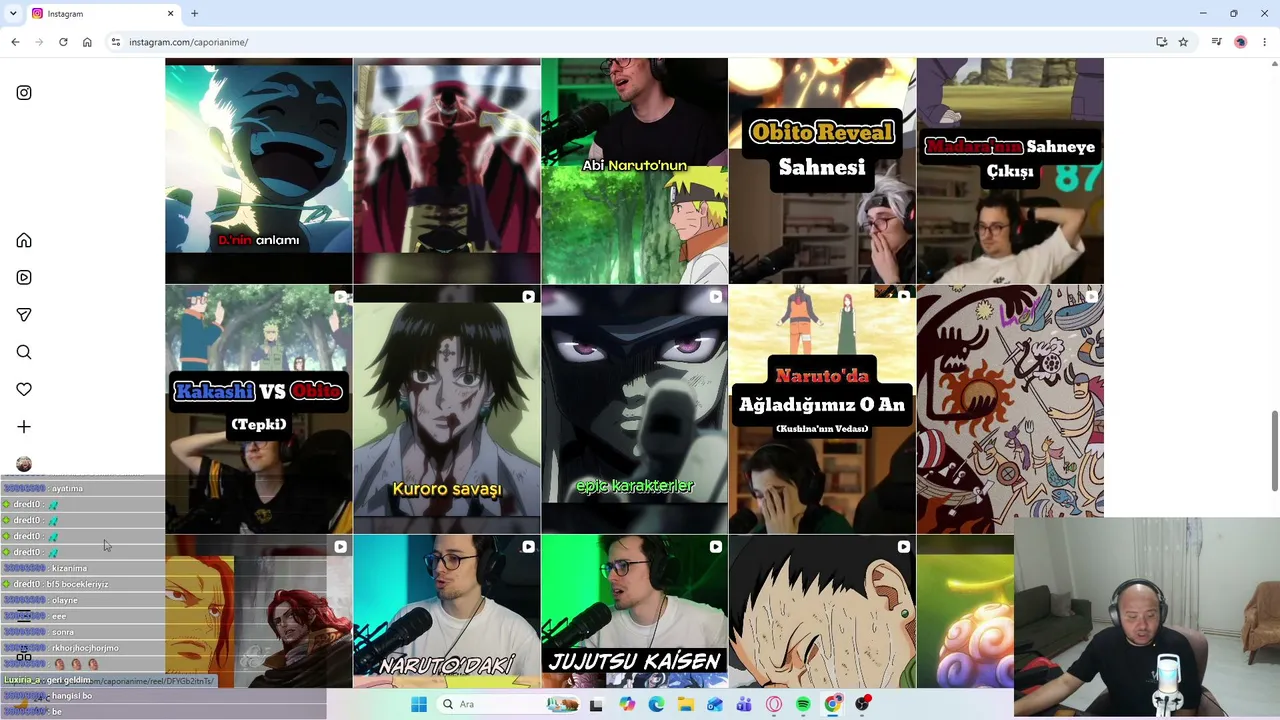
Task: Select the Instagram browser tab
Action: (102, 14)
